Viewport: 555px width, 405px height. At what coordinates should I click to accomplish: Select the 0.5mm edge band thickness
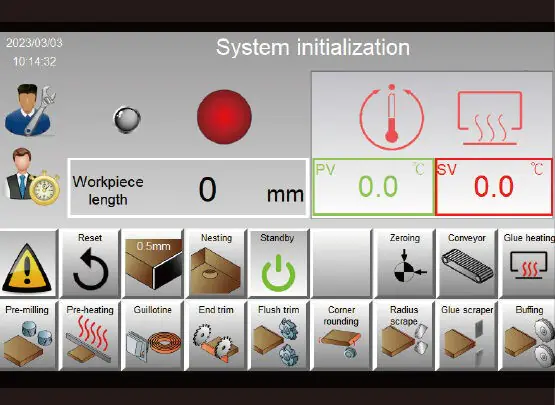click(x=153, y=263)
